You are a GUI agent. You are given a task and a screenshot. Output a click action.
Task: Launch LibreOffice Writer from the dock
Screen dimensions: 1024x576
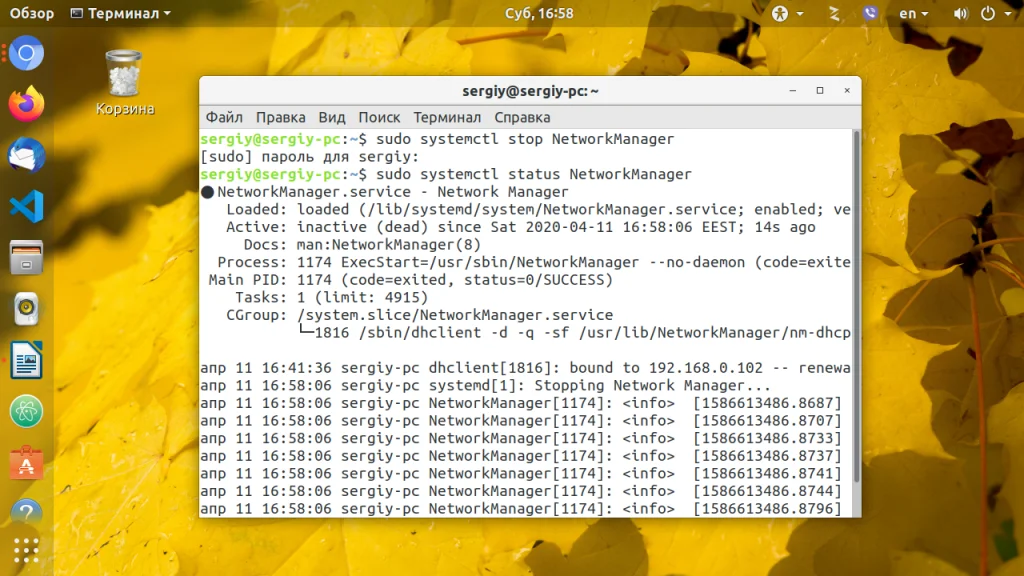click(x=26, y=360)
